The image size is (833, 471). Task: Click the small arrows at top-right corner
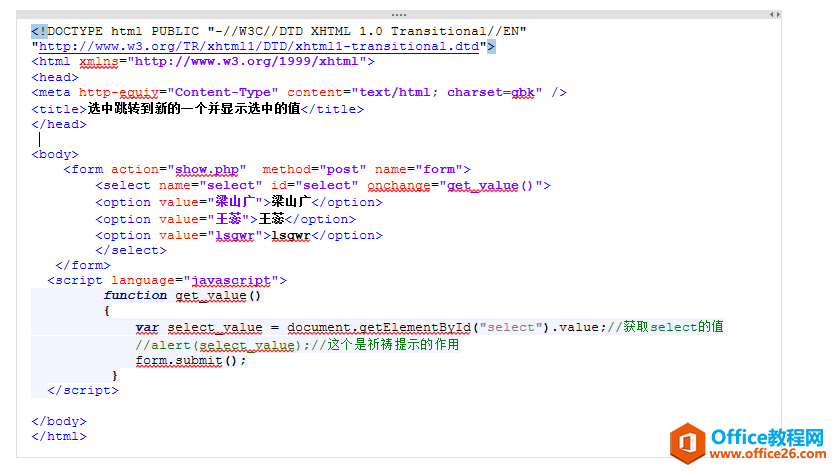773,15
